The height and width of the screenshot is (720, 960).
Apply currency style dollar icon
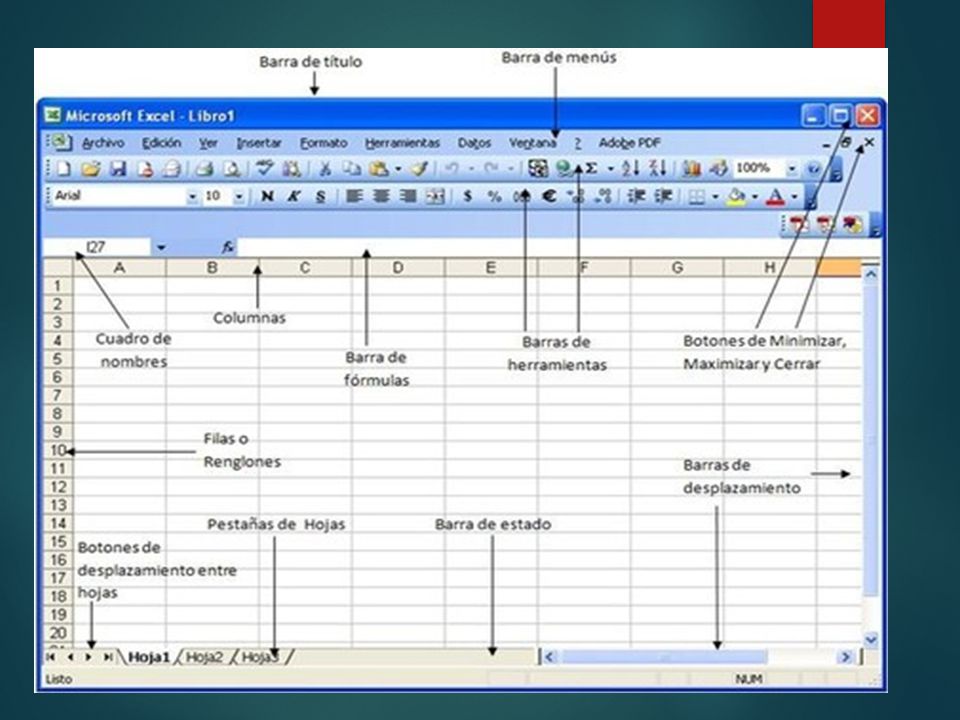[x=468, y=196]
